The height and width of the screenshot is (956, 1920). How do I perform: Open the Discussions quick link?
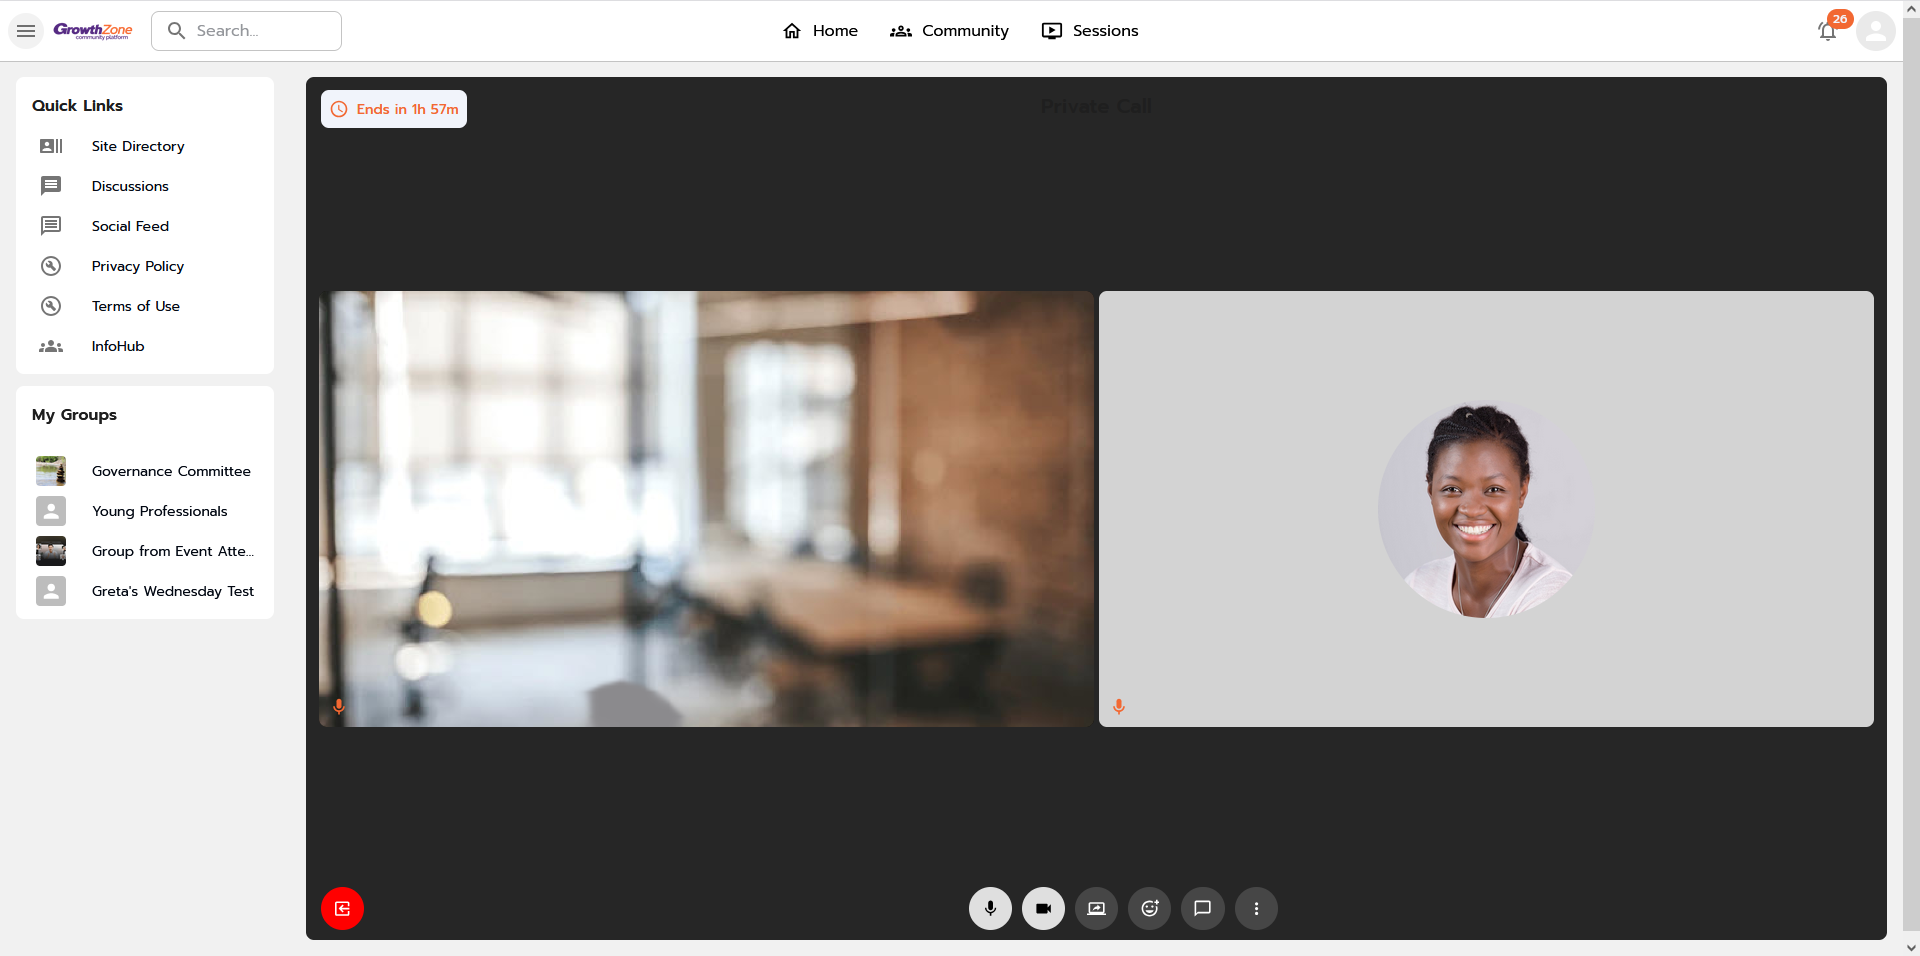click(x=130, y=186)
